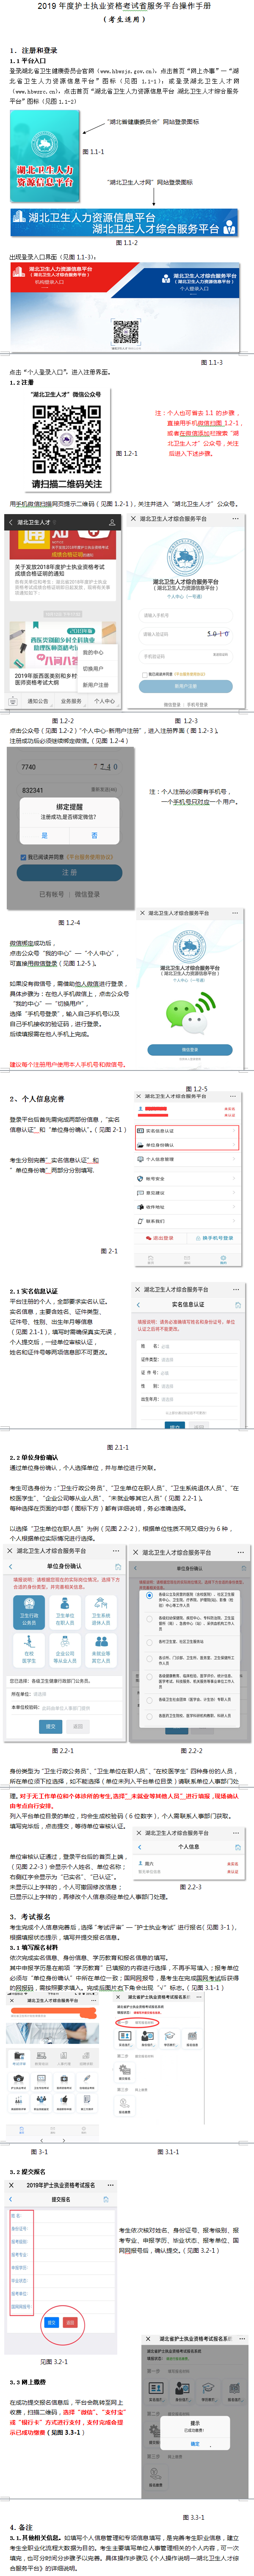254x2576 pixels.
Task: Tap 返回 button in Fig 2.2-1
Action: tap(78, 1727)
